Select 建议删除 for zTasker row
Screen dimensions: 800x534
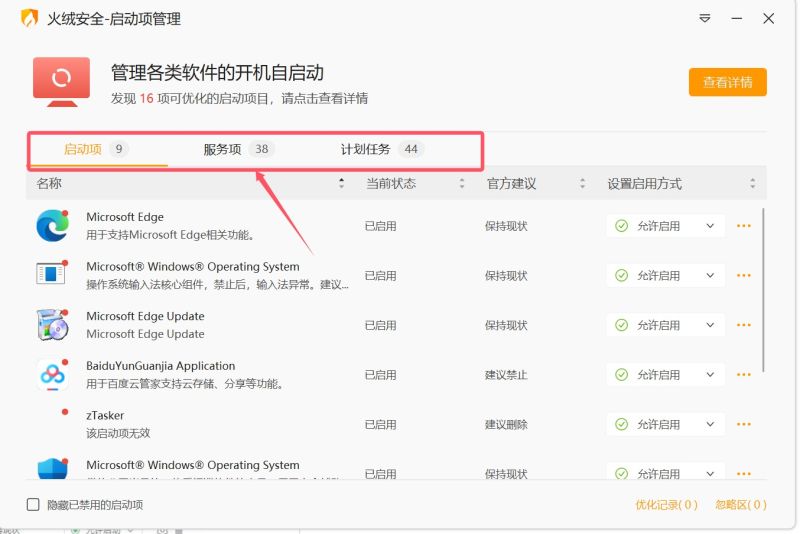tap(506, 424)
